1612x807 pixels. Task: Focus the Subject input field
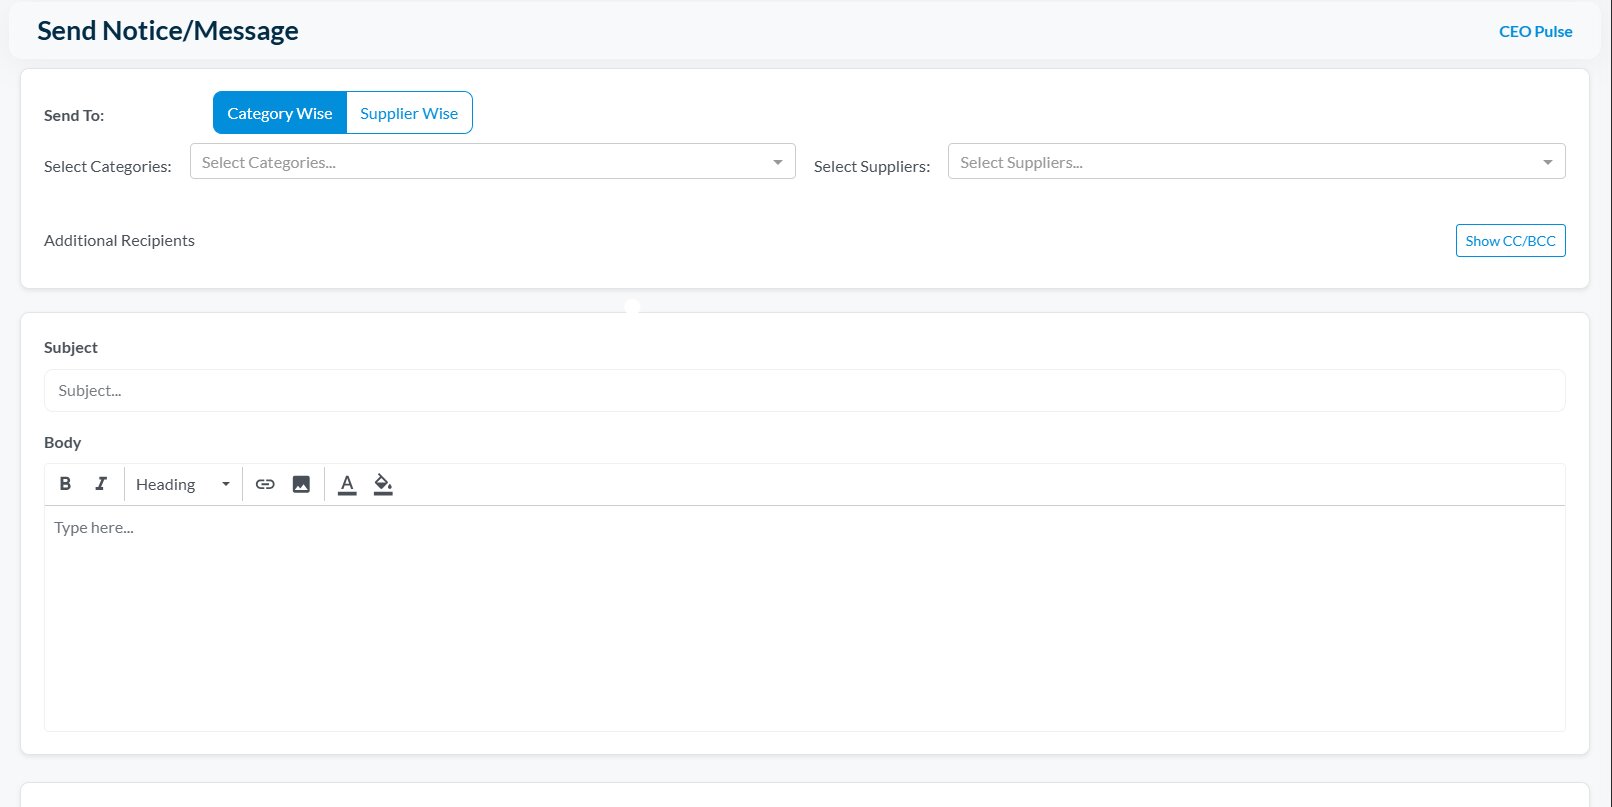click(x=804, y=391)
